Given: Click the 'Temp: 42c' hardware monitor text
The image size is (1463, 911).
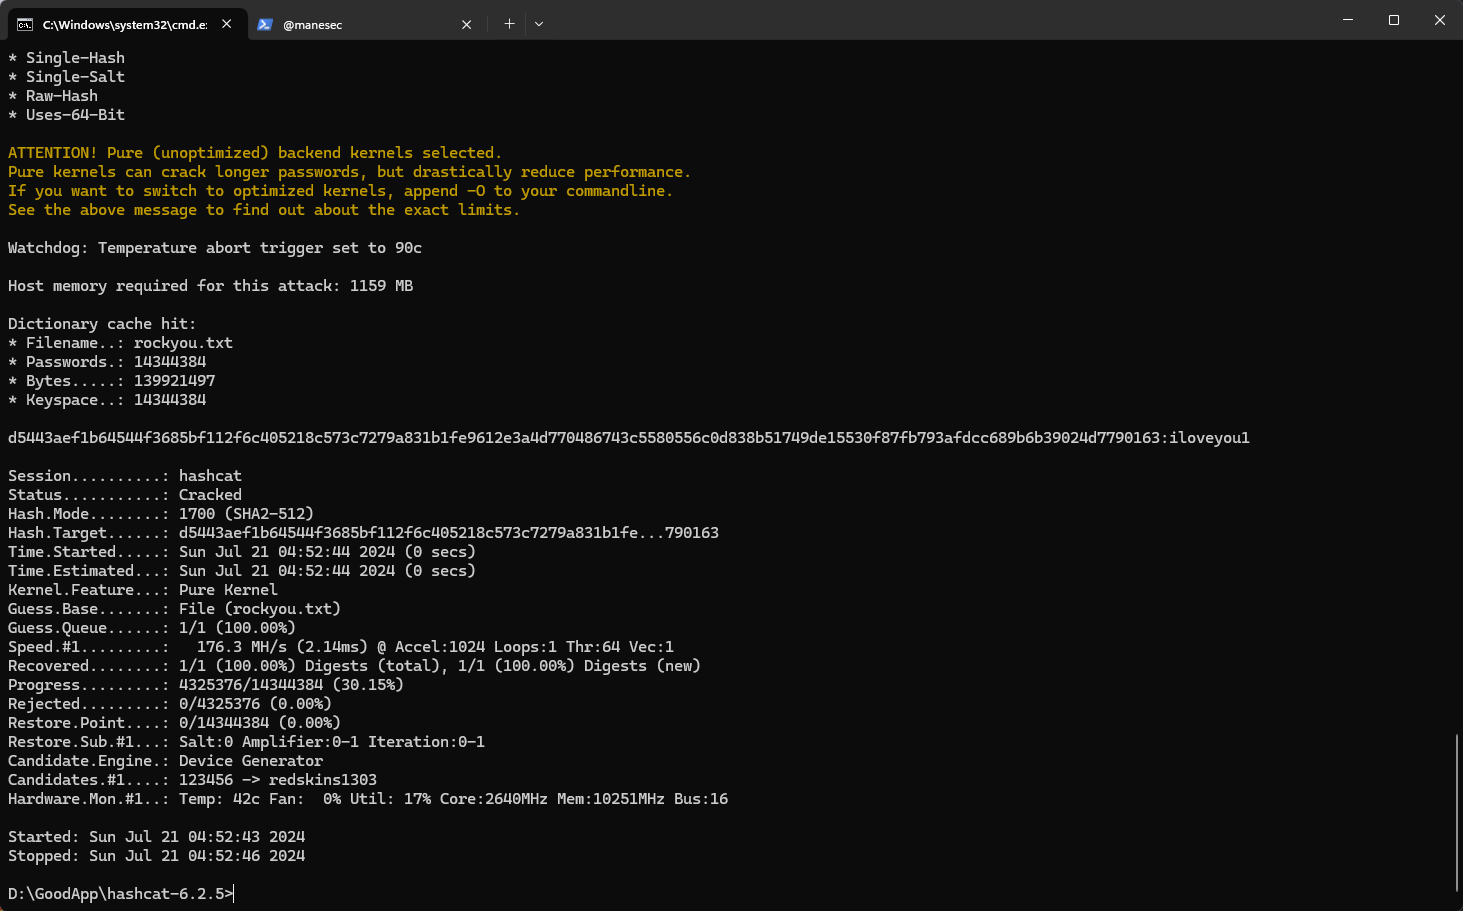Looking at the screenshot, I should click(219, 799).
